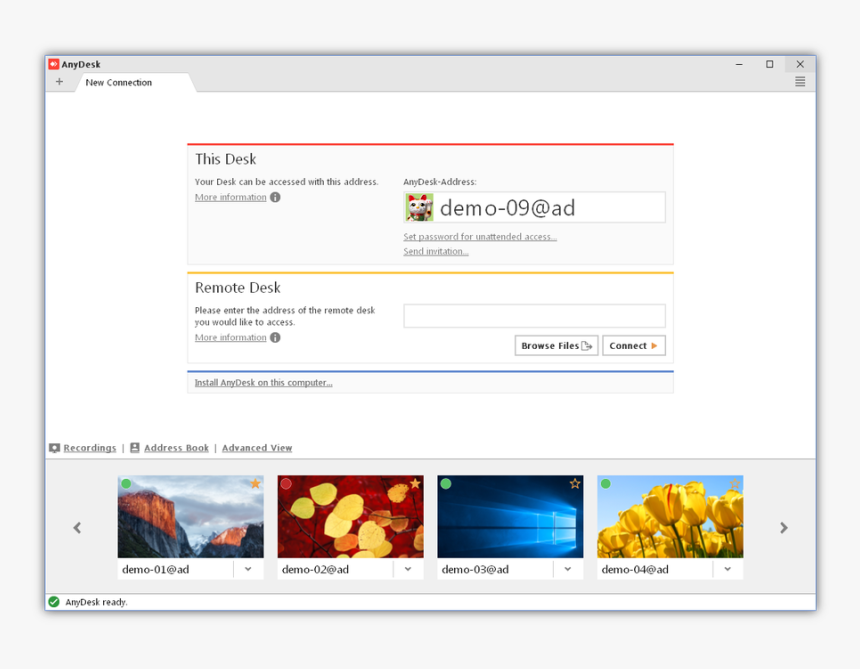This screenshot has width=860, height=669.
Task: Click the AnyDesk logo in the title bar
Action: (x=53, y=63)
